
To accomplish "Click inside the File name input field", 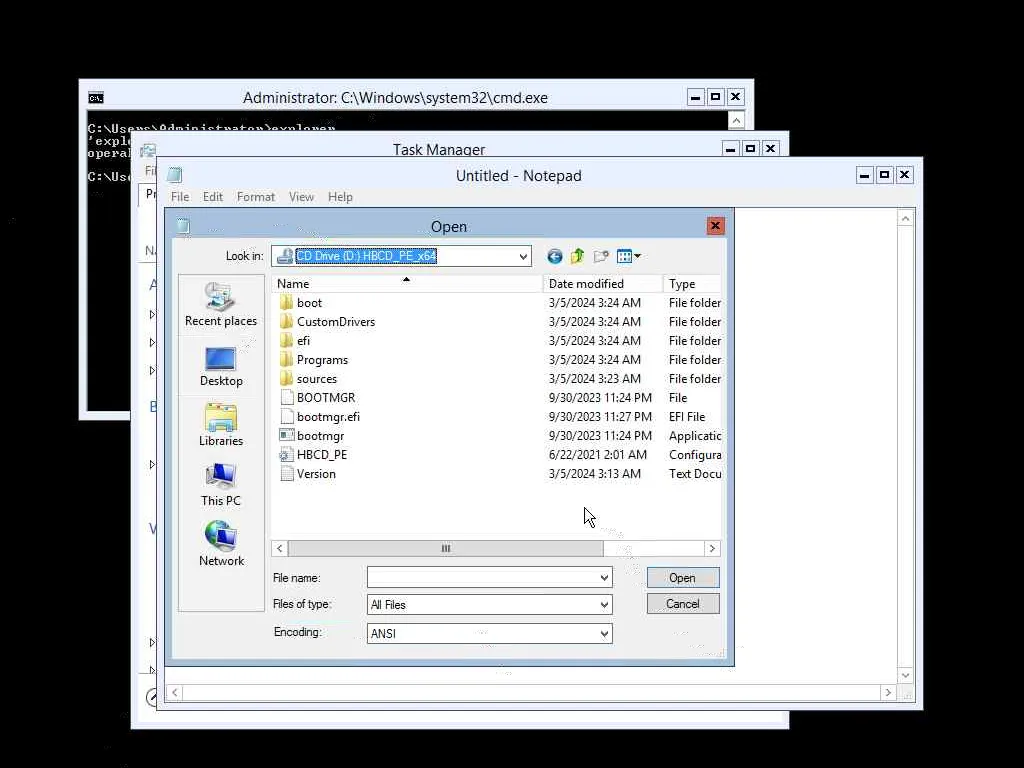I will tap(482, 578).
